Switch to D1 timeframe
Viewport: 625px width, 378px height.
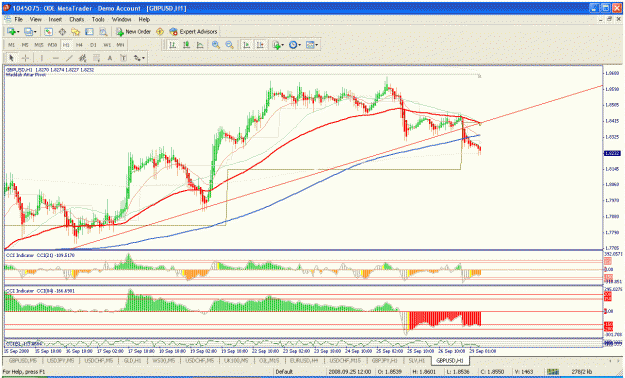click(x=93, y=45)
